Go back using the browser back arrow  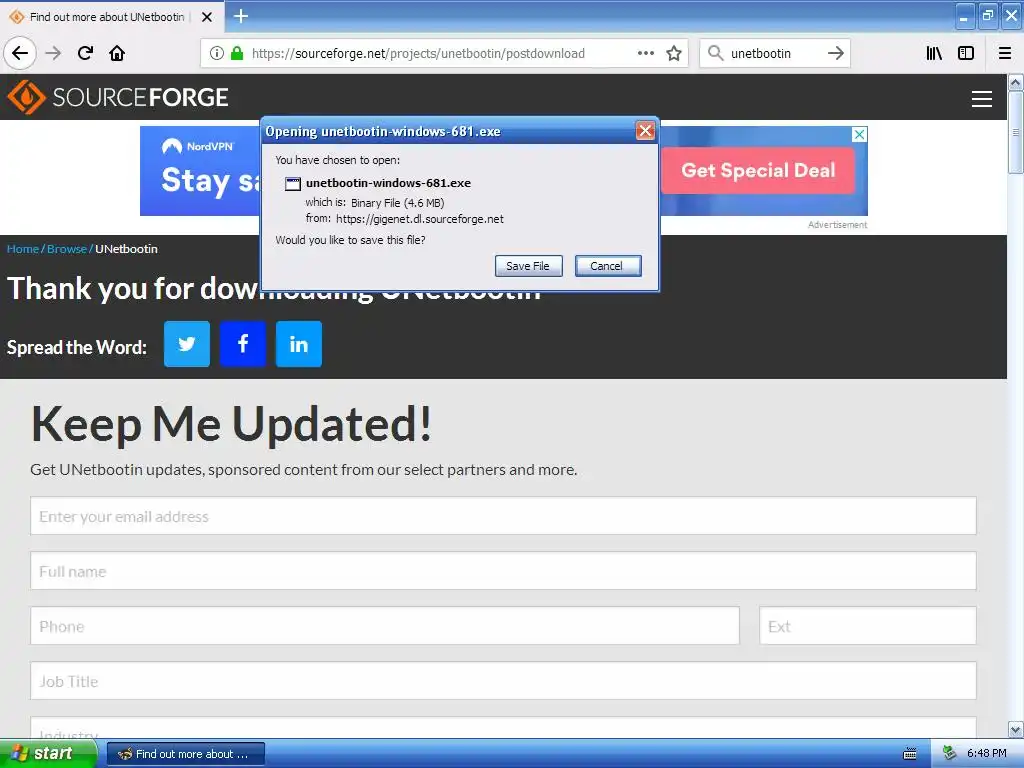[20, 53]
